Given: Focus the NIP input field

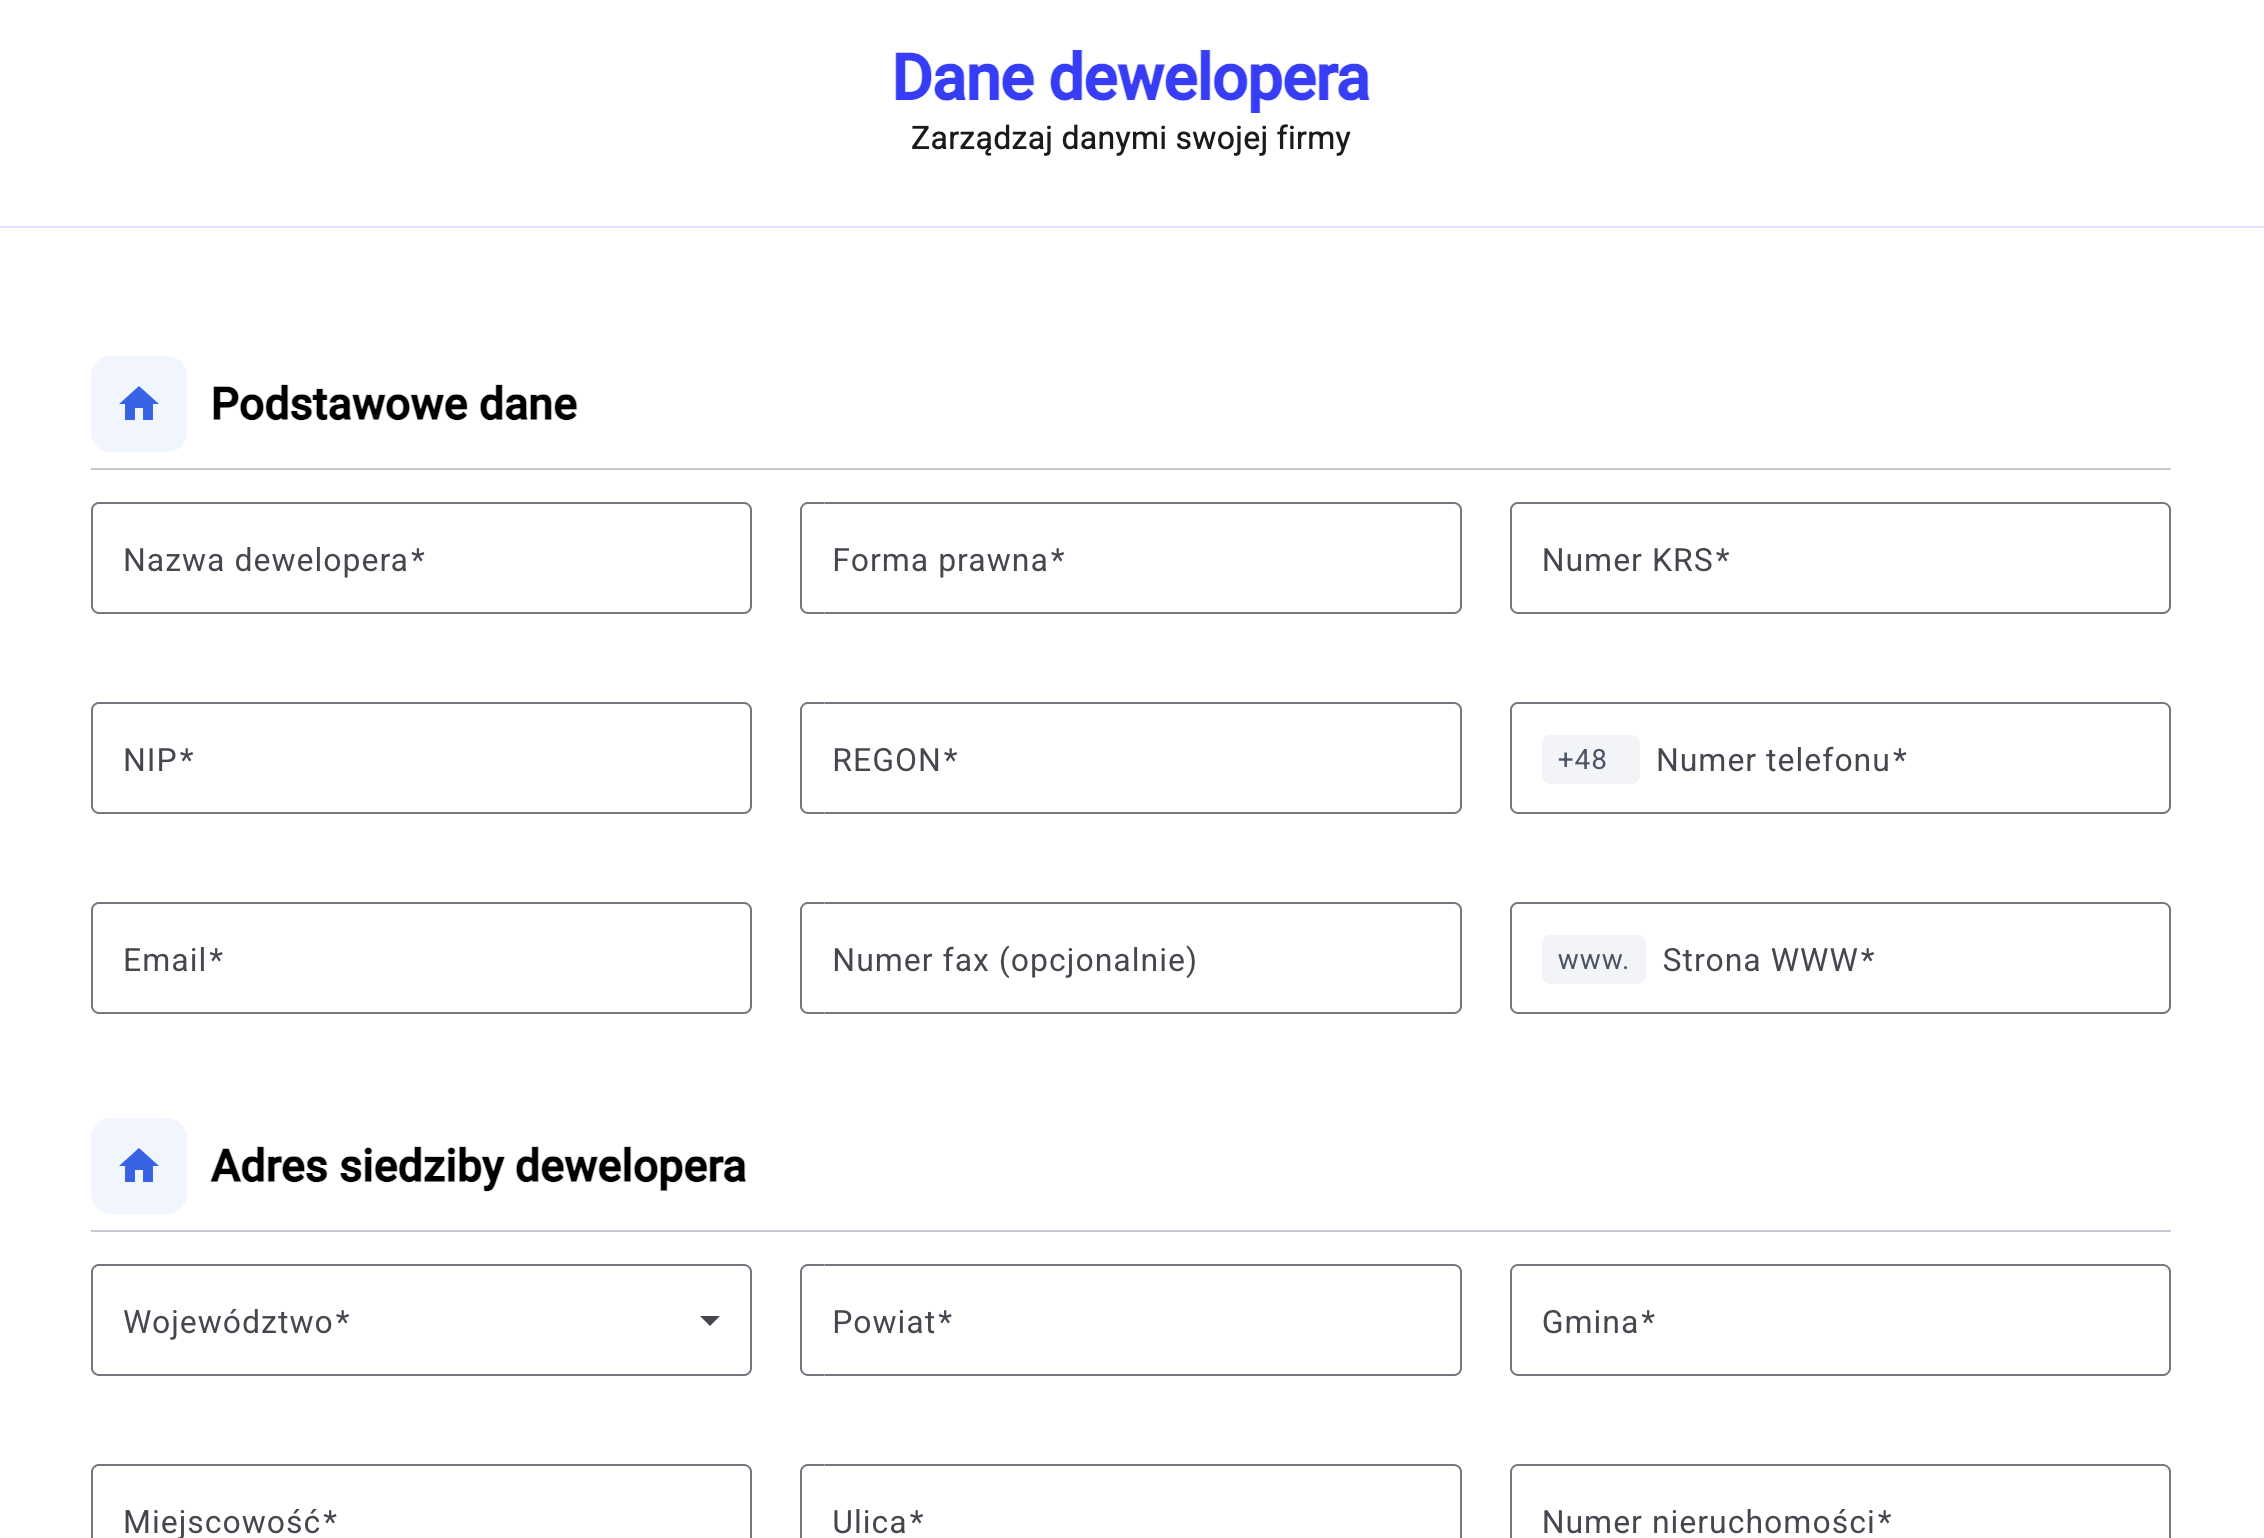Looking at the screenshot, I should point(420,758).
